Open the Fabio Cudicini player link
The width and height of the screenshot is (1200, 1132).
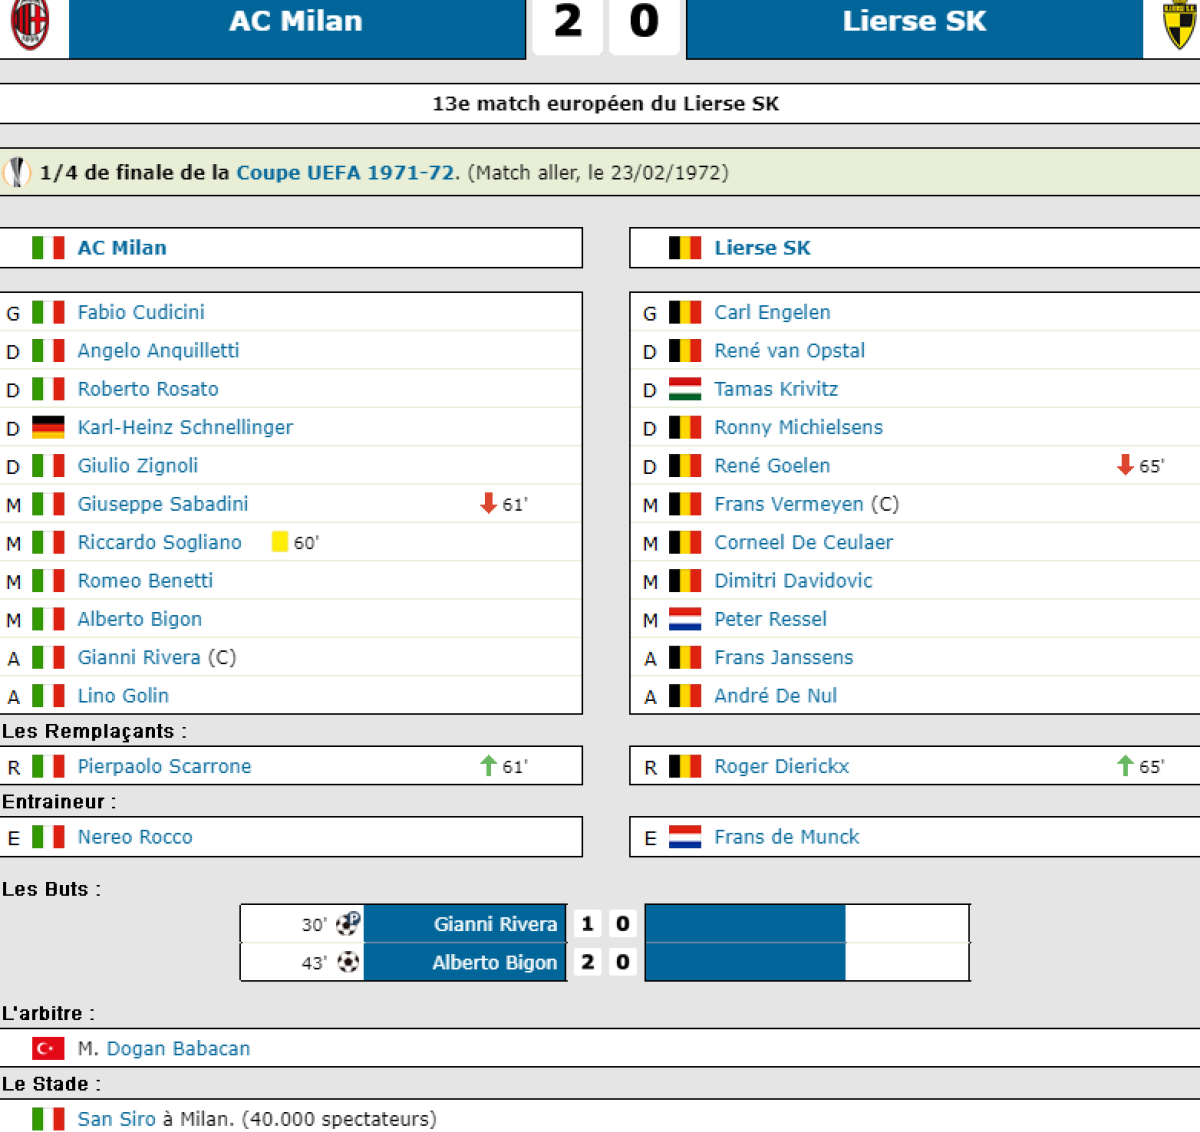click(x=141, y=312)
